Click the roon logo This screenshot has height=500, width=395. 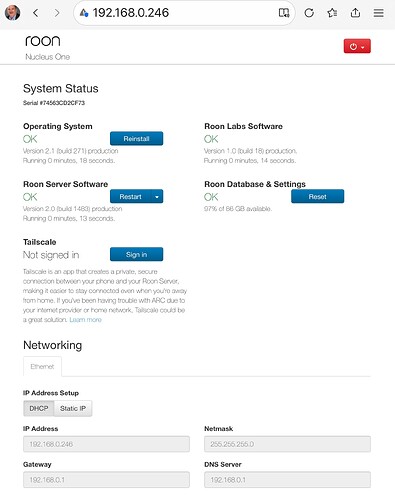(x=43, y=41)
